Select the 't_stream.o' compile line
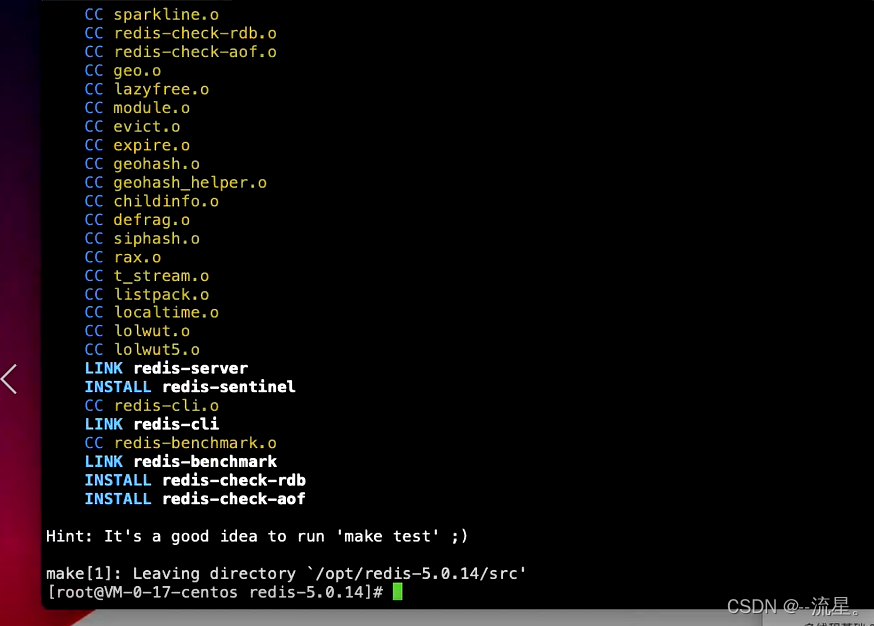 147,276
